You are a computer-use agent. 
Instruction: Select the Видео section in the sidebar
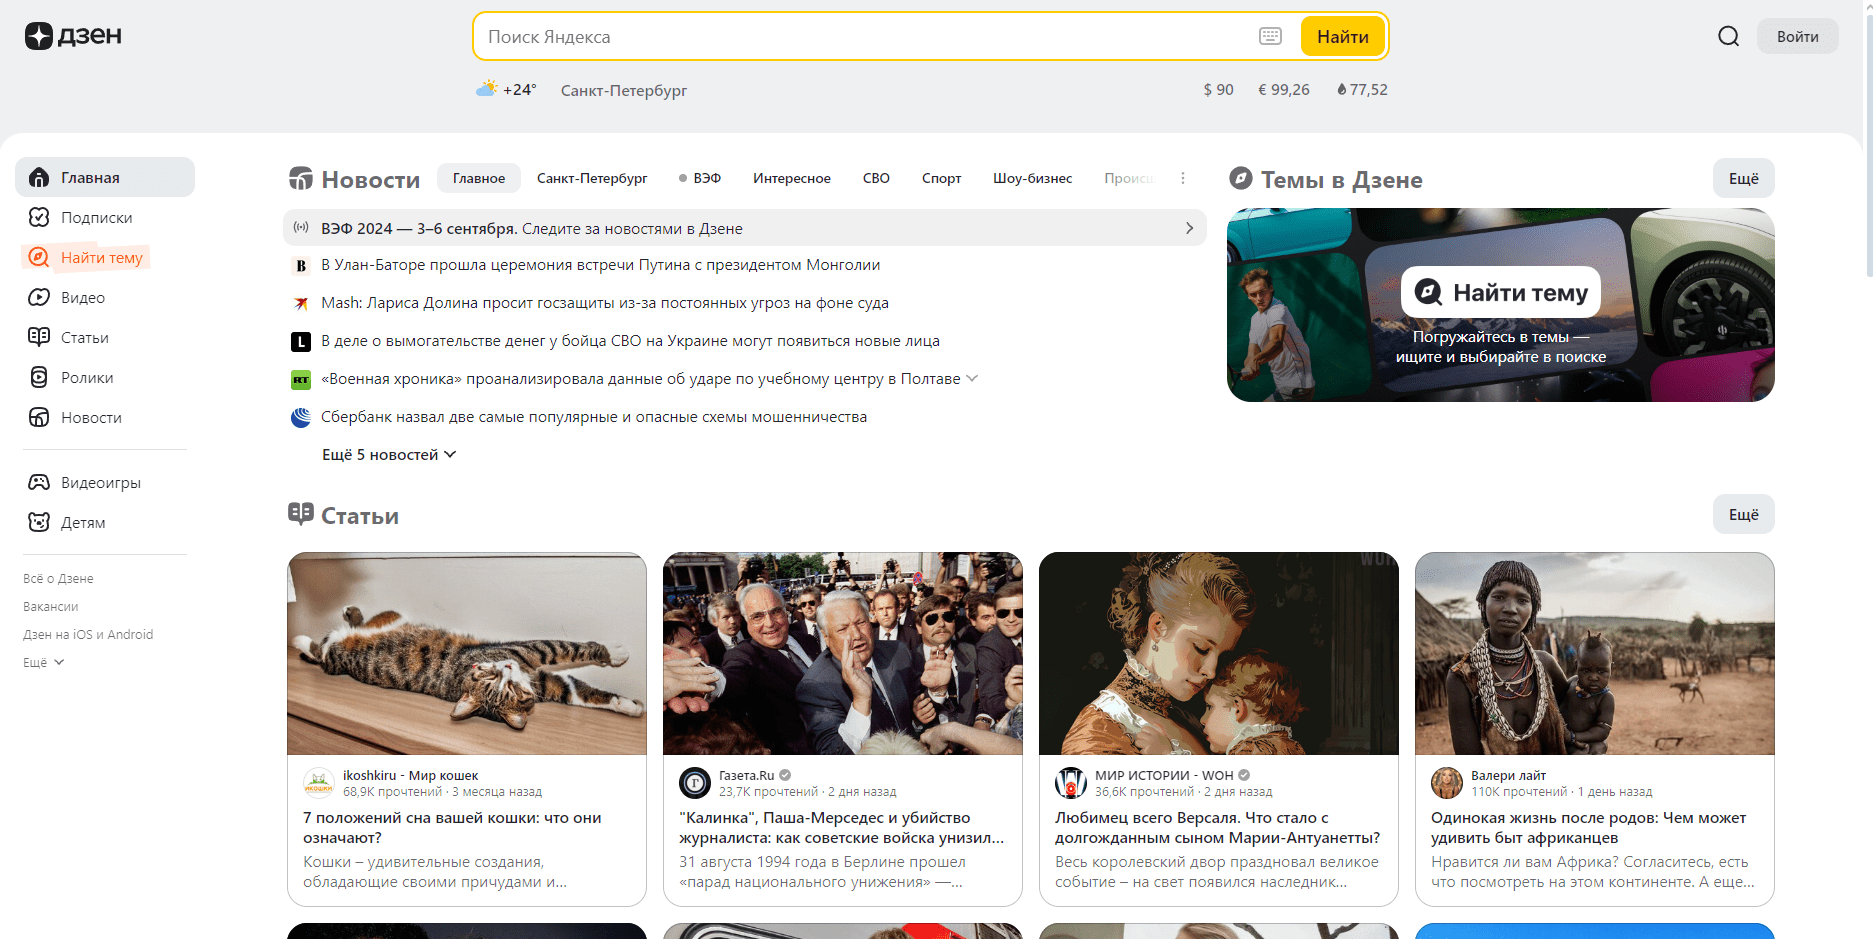point(39,297)
